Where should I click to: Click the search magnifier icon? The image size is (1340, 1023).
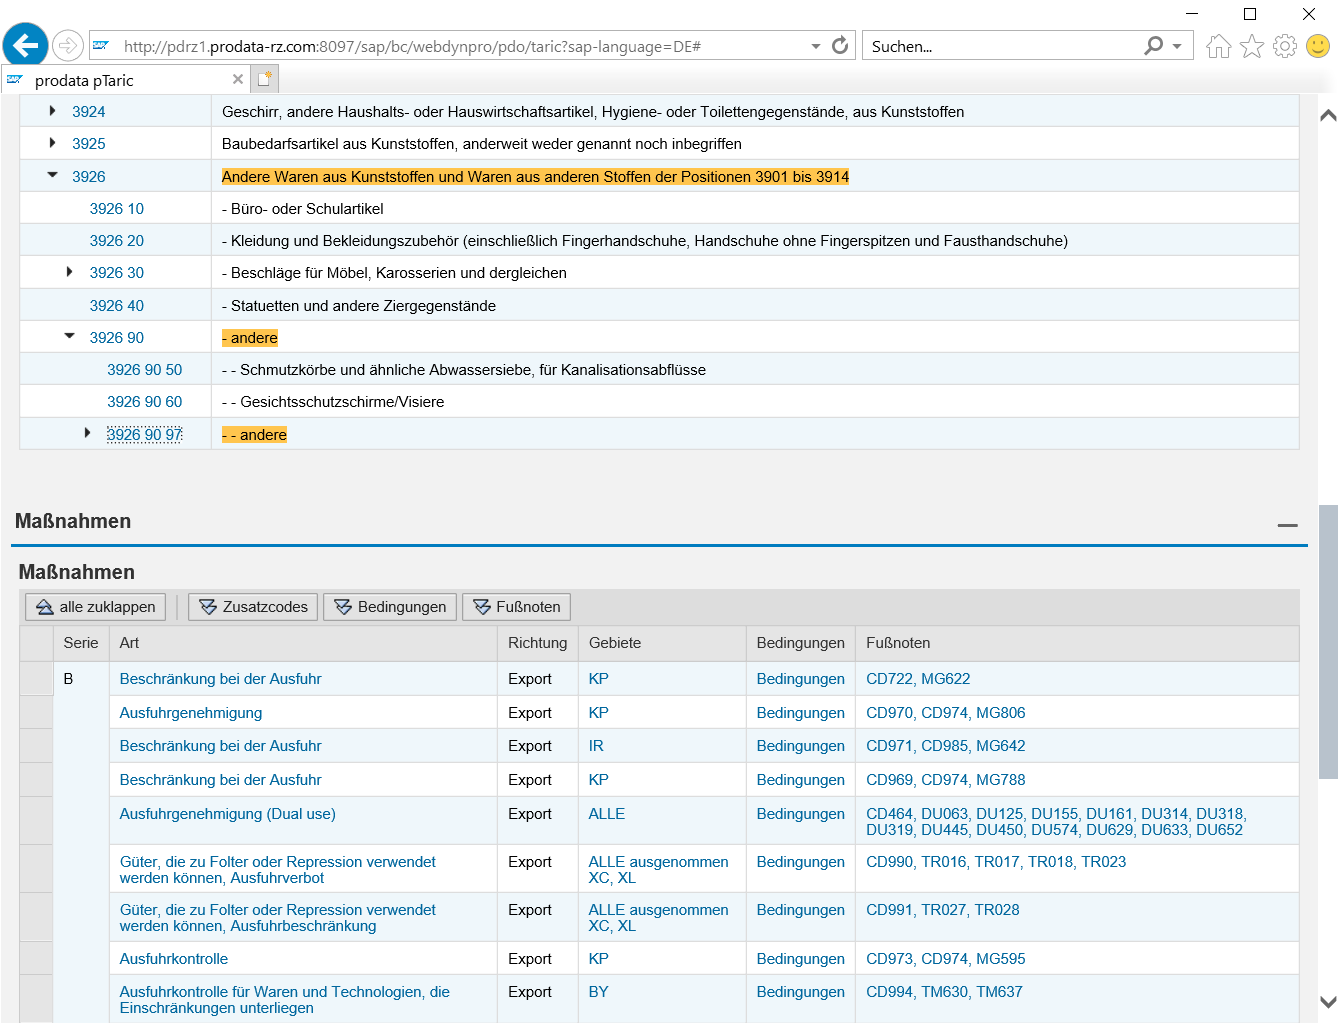pos(1153,46)
